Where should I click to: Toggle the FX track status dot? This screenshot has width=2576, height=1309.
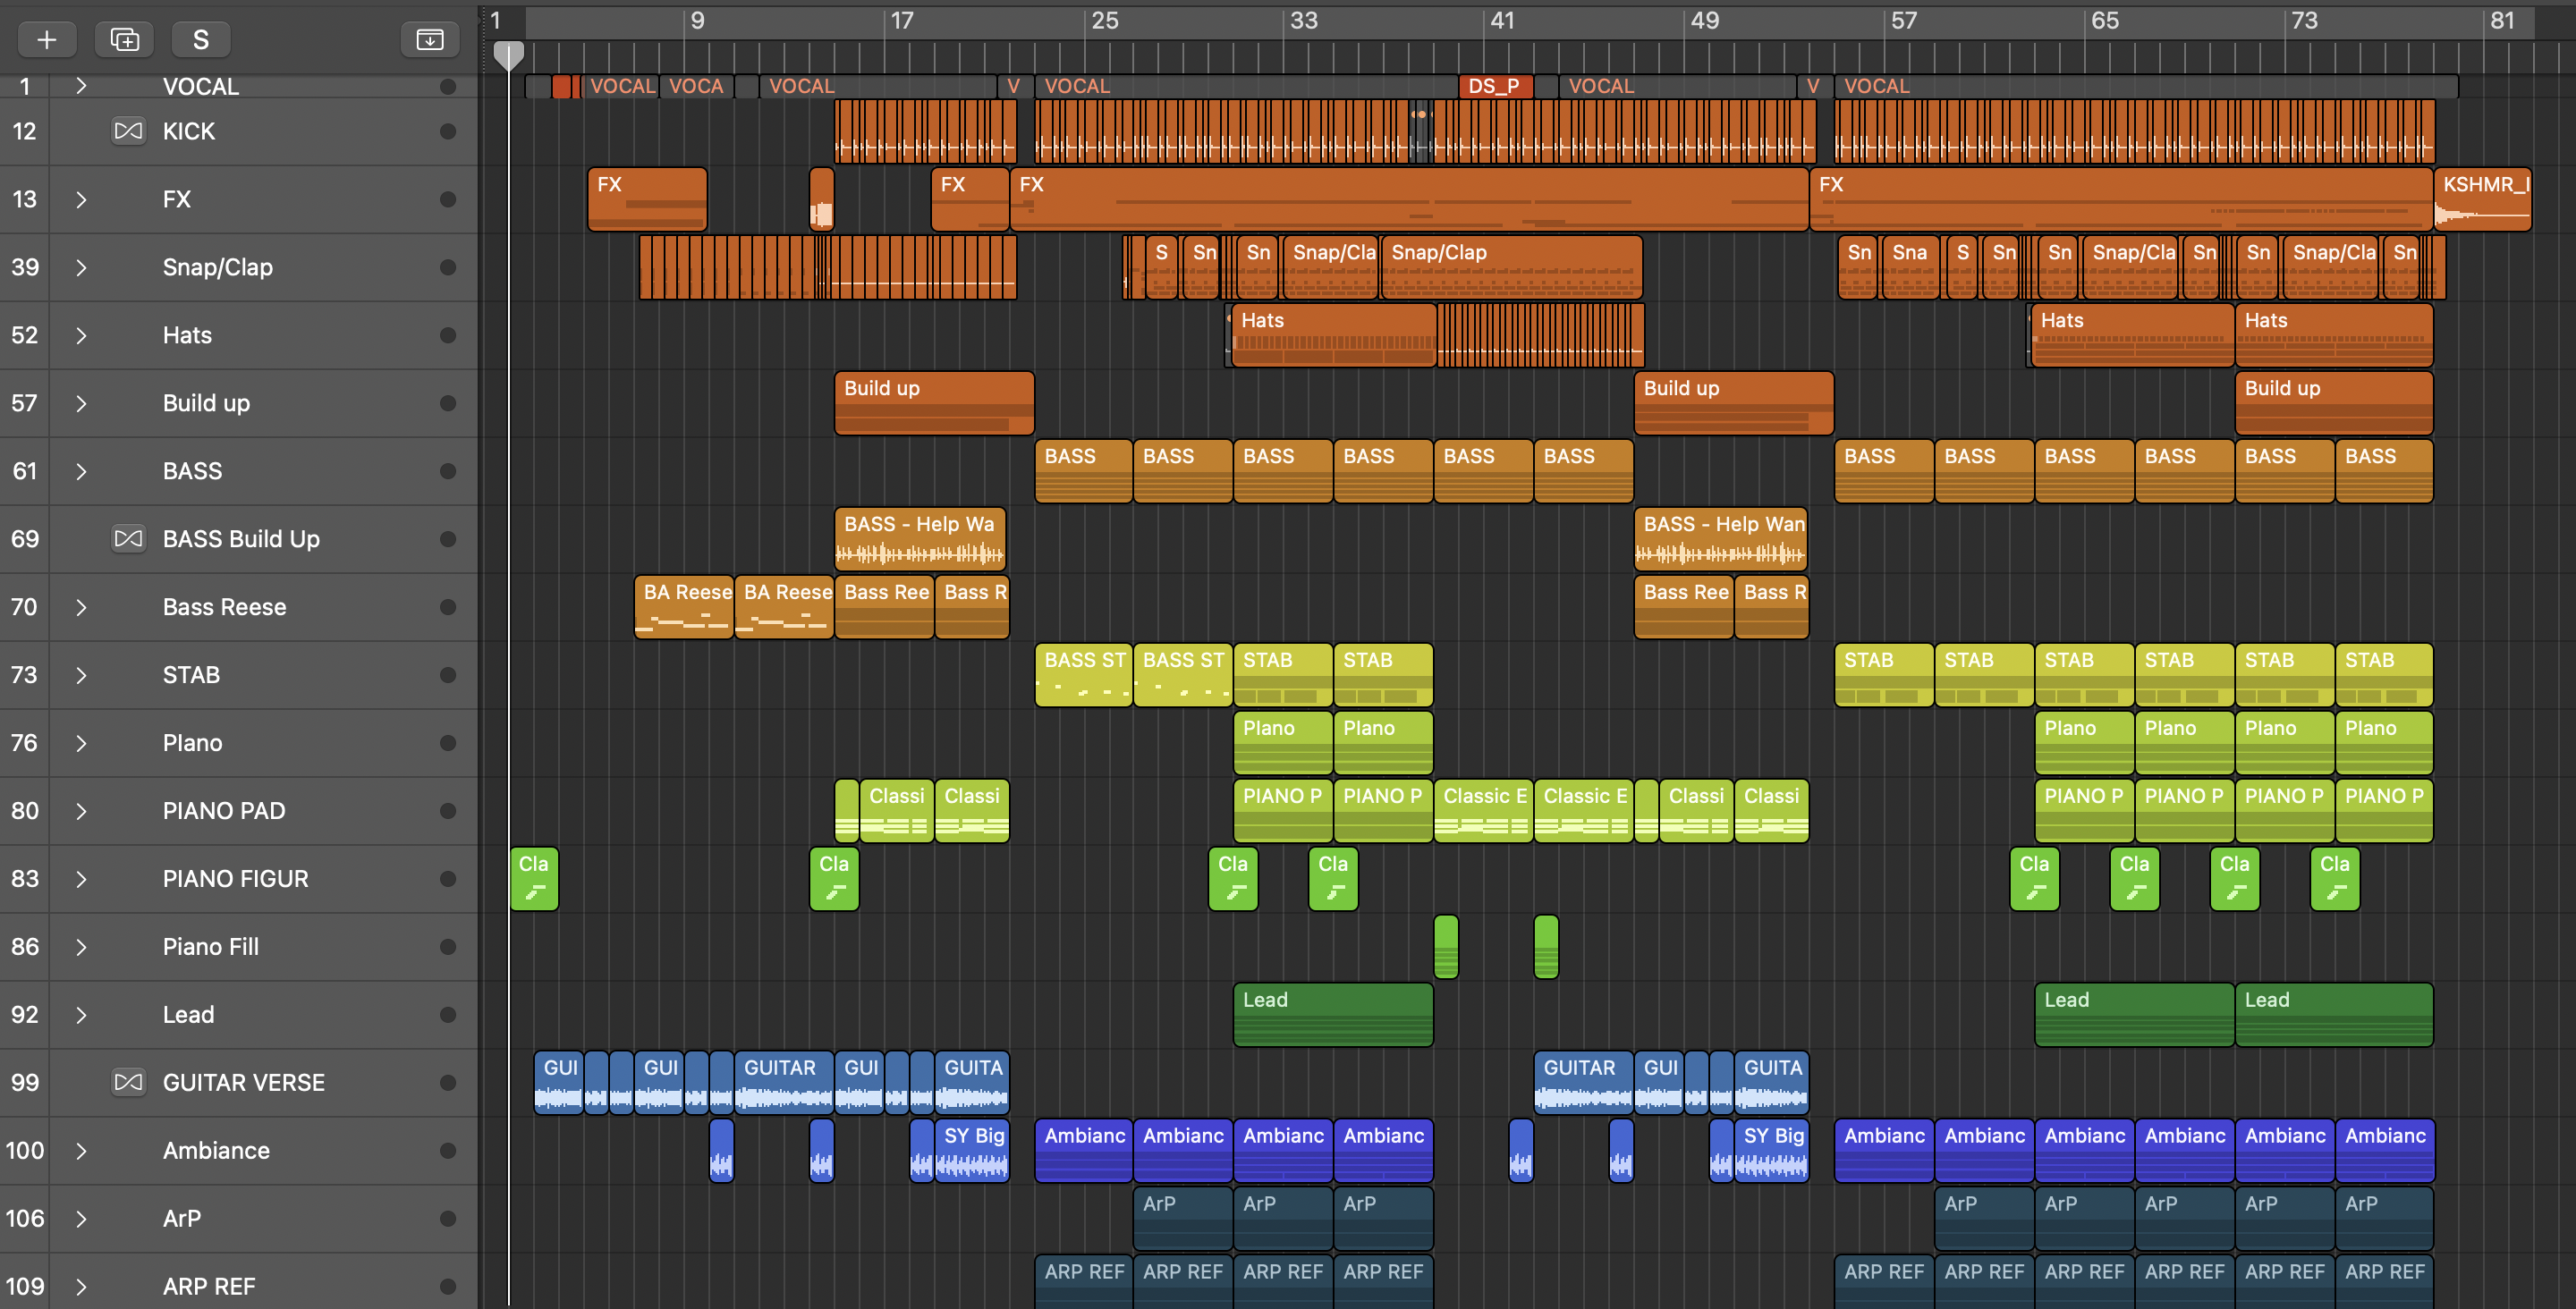[448, 199]
